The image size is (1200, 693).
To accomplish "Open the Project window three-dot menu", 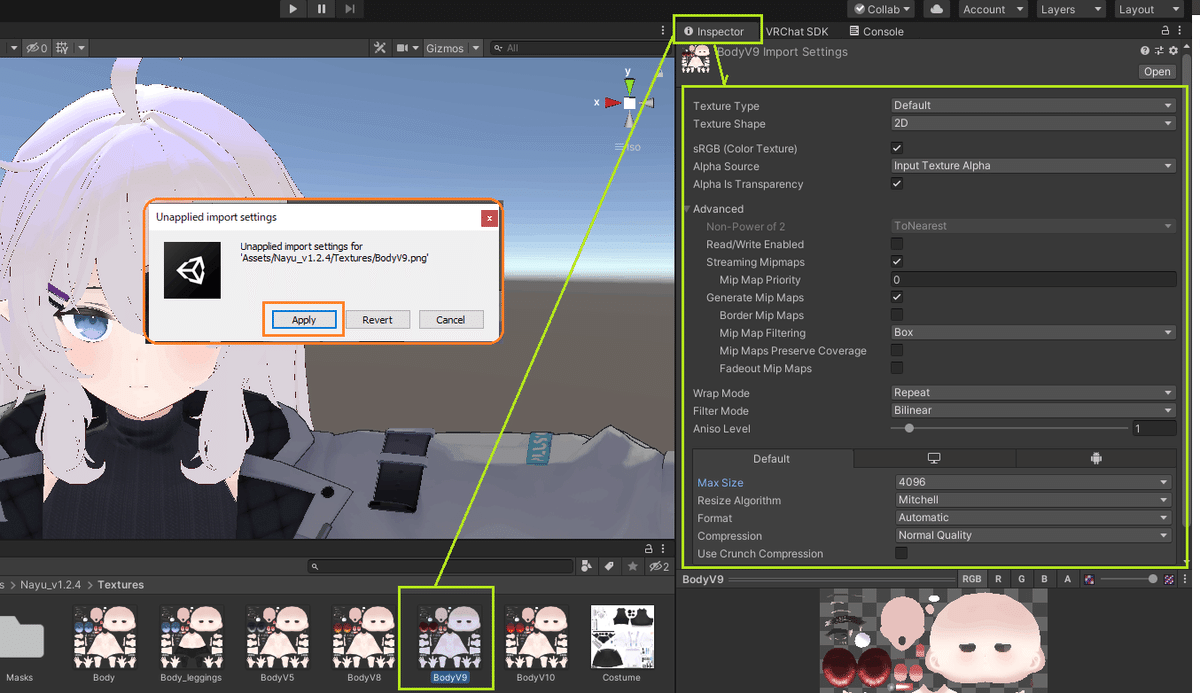I will point(664,549).
